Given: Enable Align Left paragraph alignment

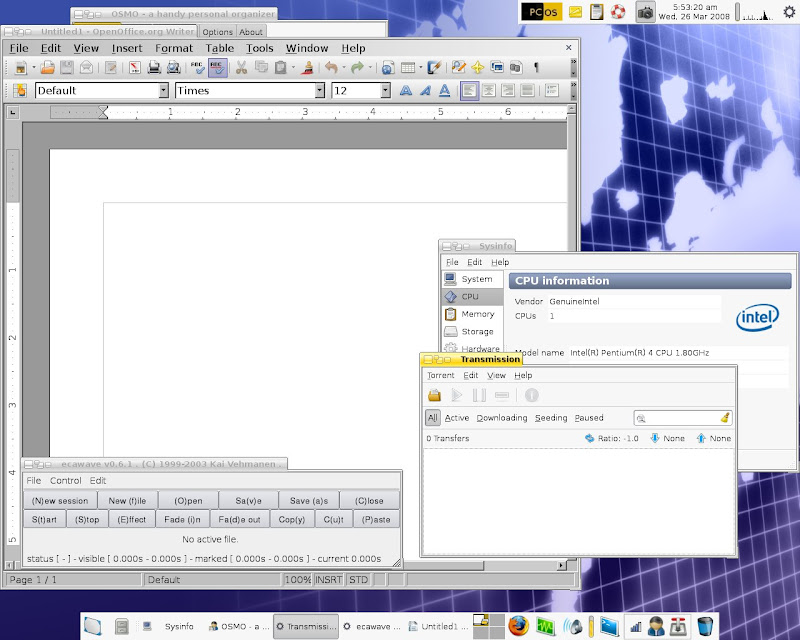Looking at the screenshot, I should pos(469,91).
